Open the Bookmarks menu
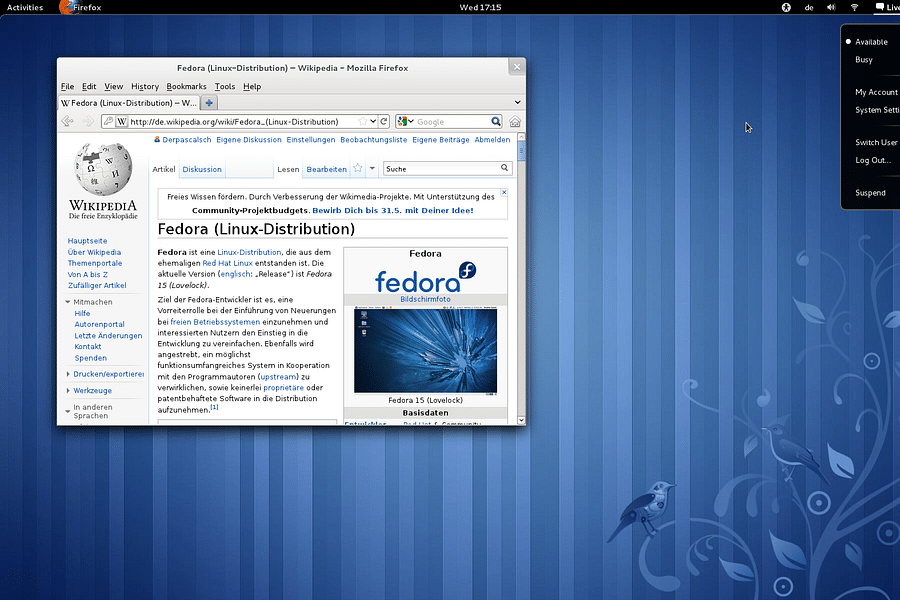Viewport: 900px width, 600px height. pyautogui.click(x=186, y=86)
